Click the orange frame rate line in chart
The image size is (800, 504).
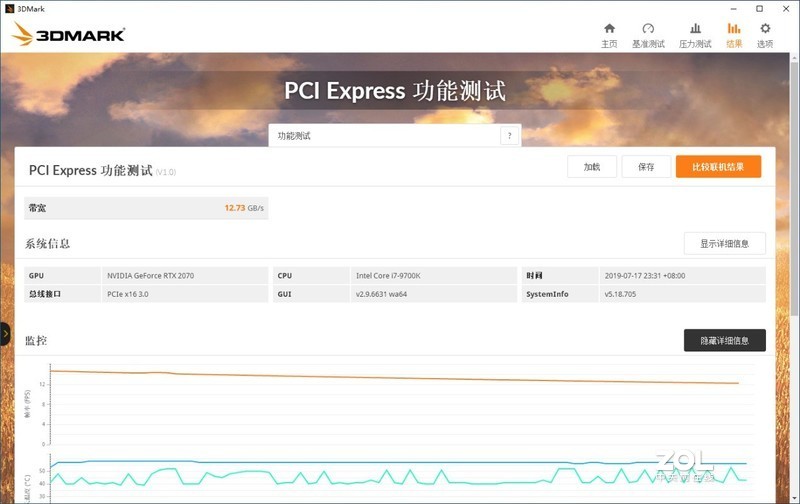394,377
